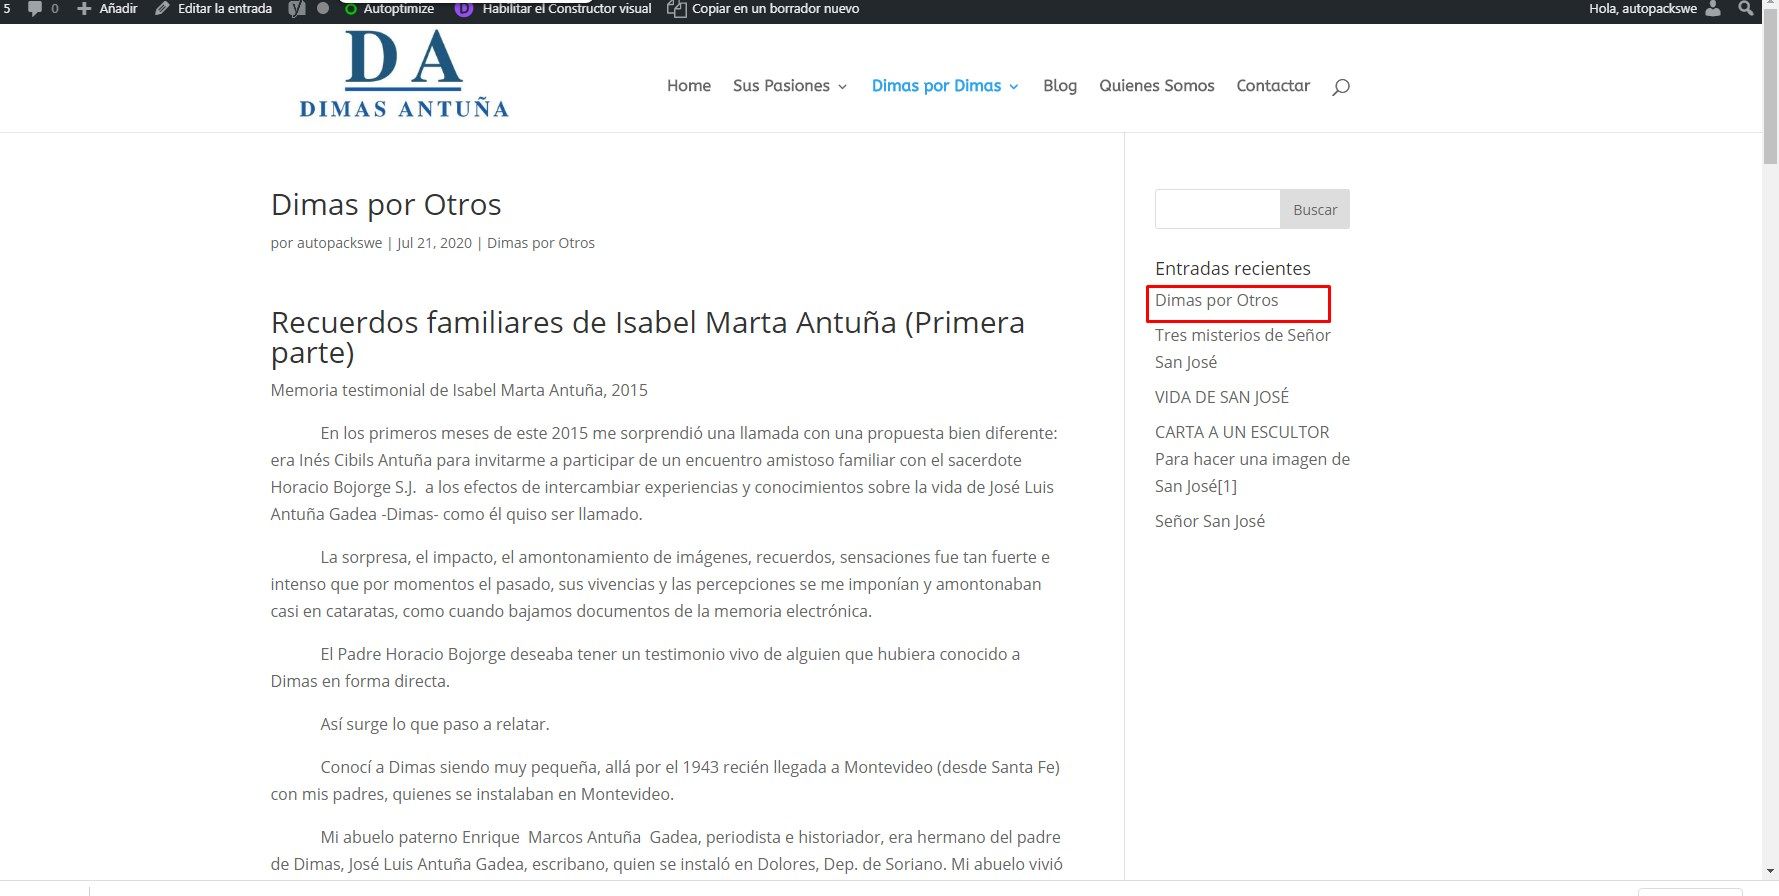
Task: Click the Dimas por Otros category link in post meta
Action: click(541, 243)
